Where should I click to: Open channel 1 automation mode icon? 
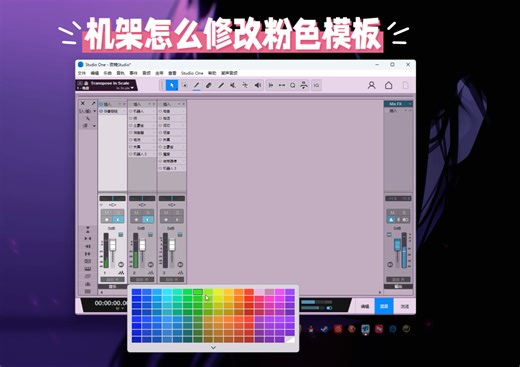click(121, 273)
